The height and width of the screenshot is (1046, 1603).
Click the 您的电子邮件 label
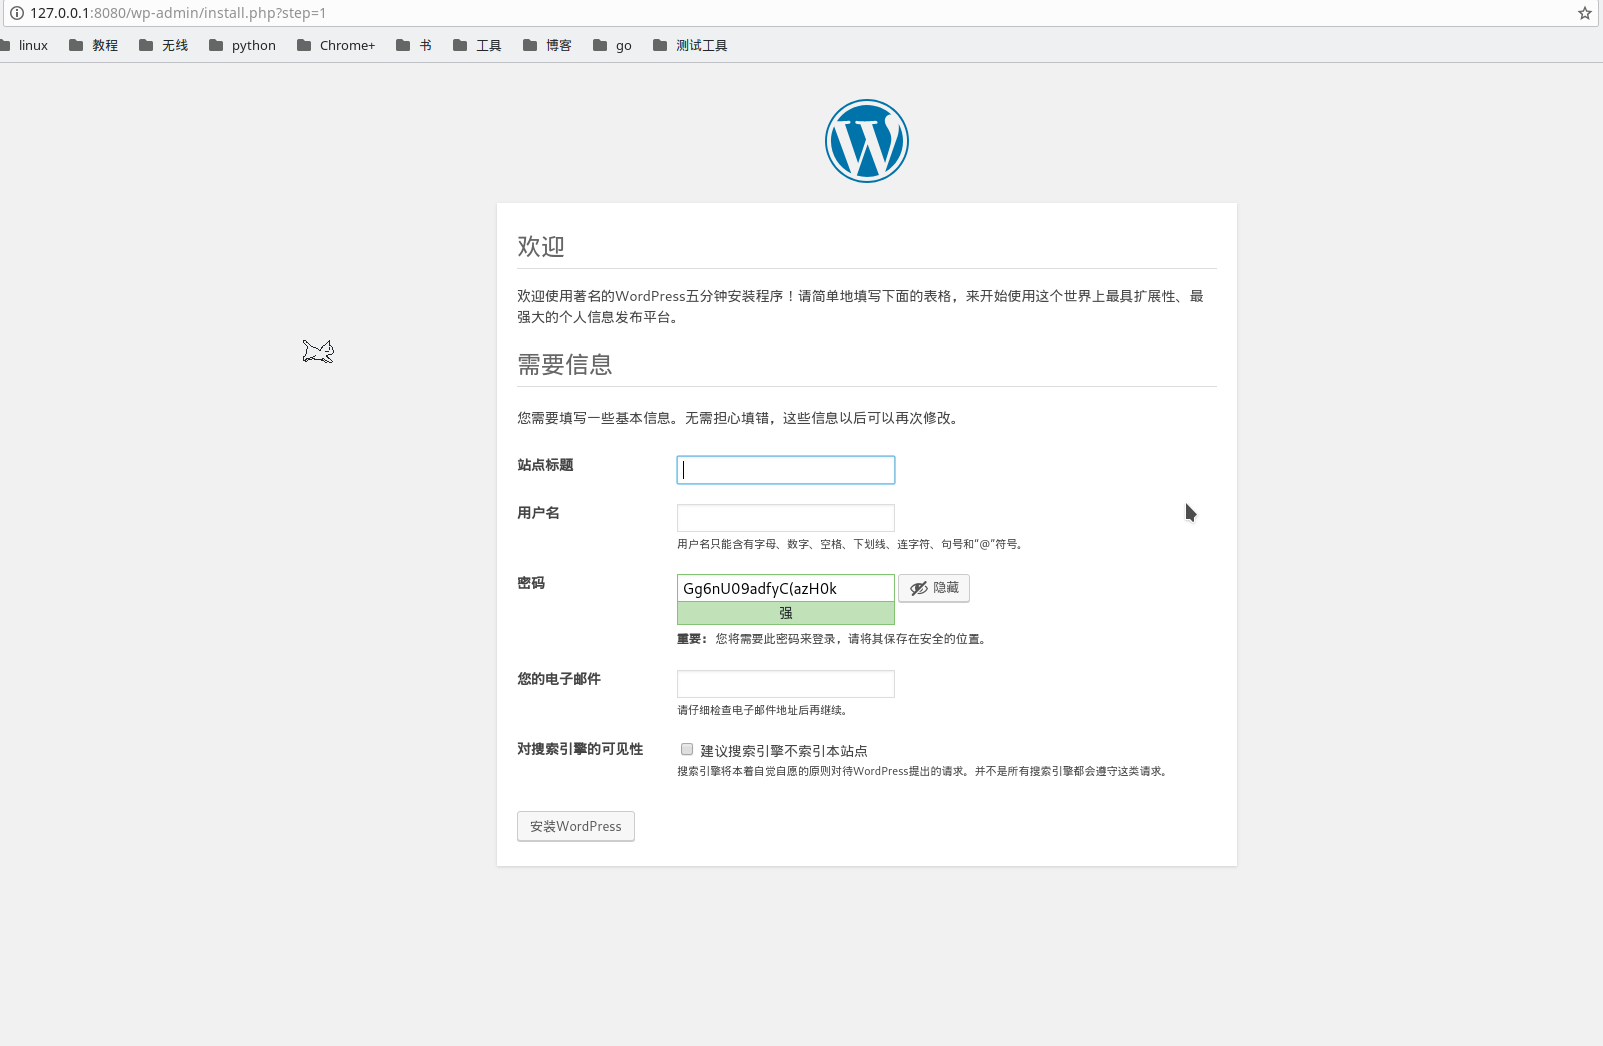pos(559,679)
